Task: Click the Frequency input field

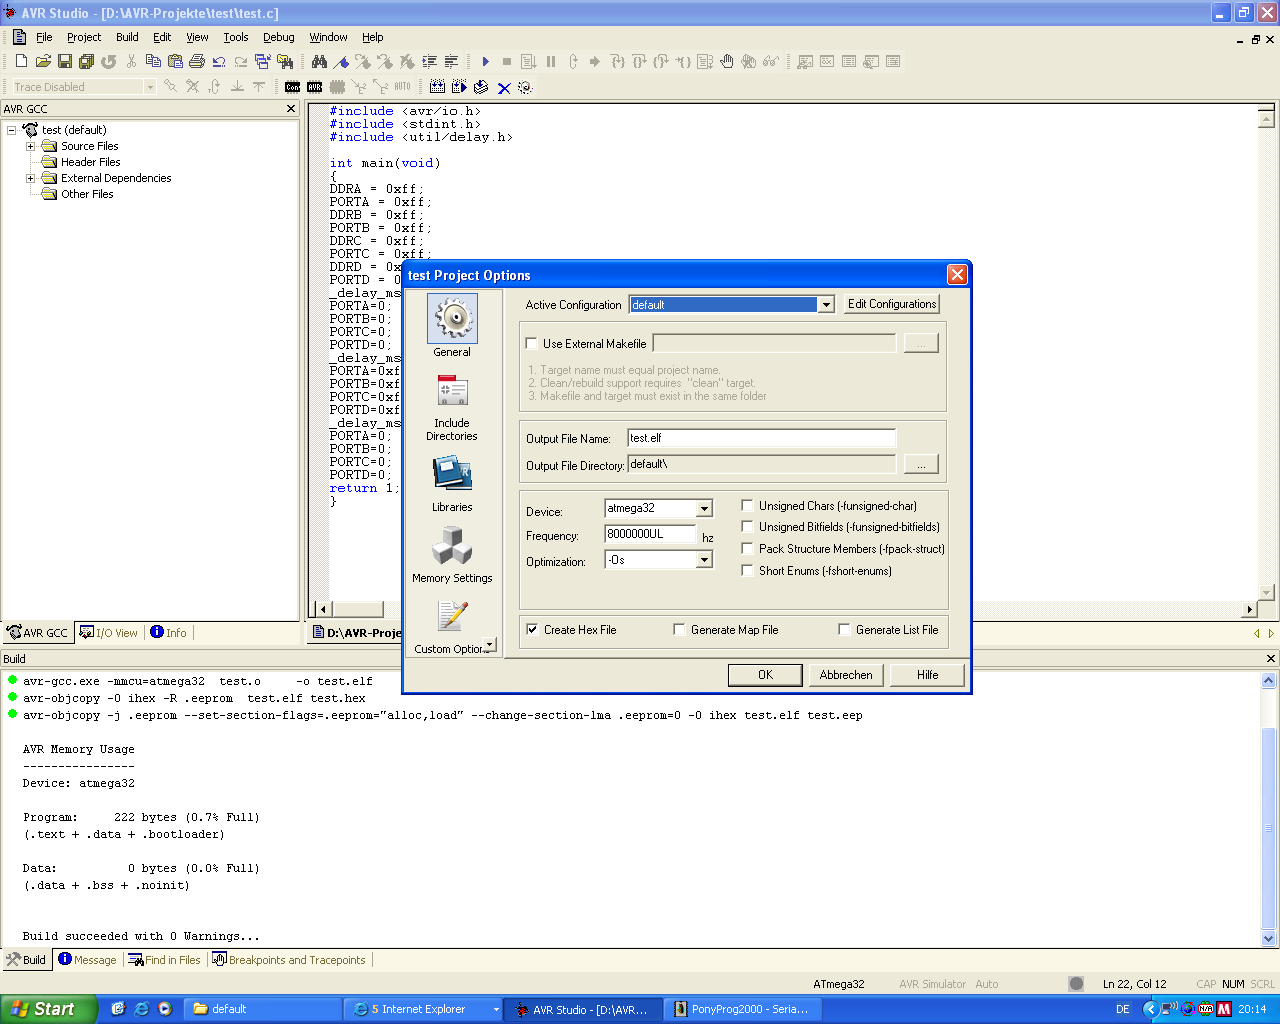Action: [x=650, y=535]
